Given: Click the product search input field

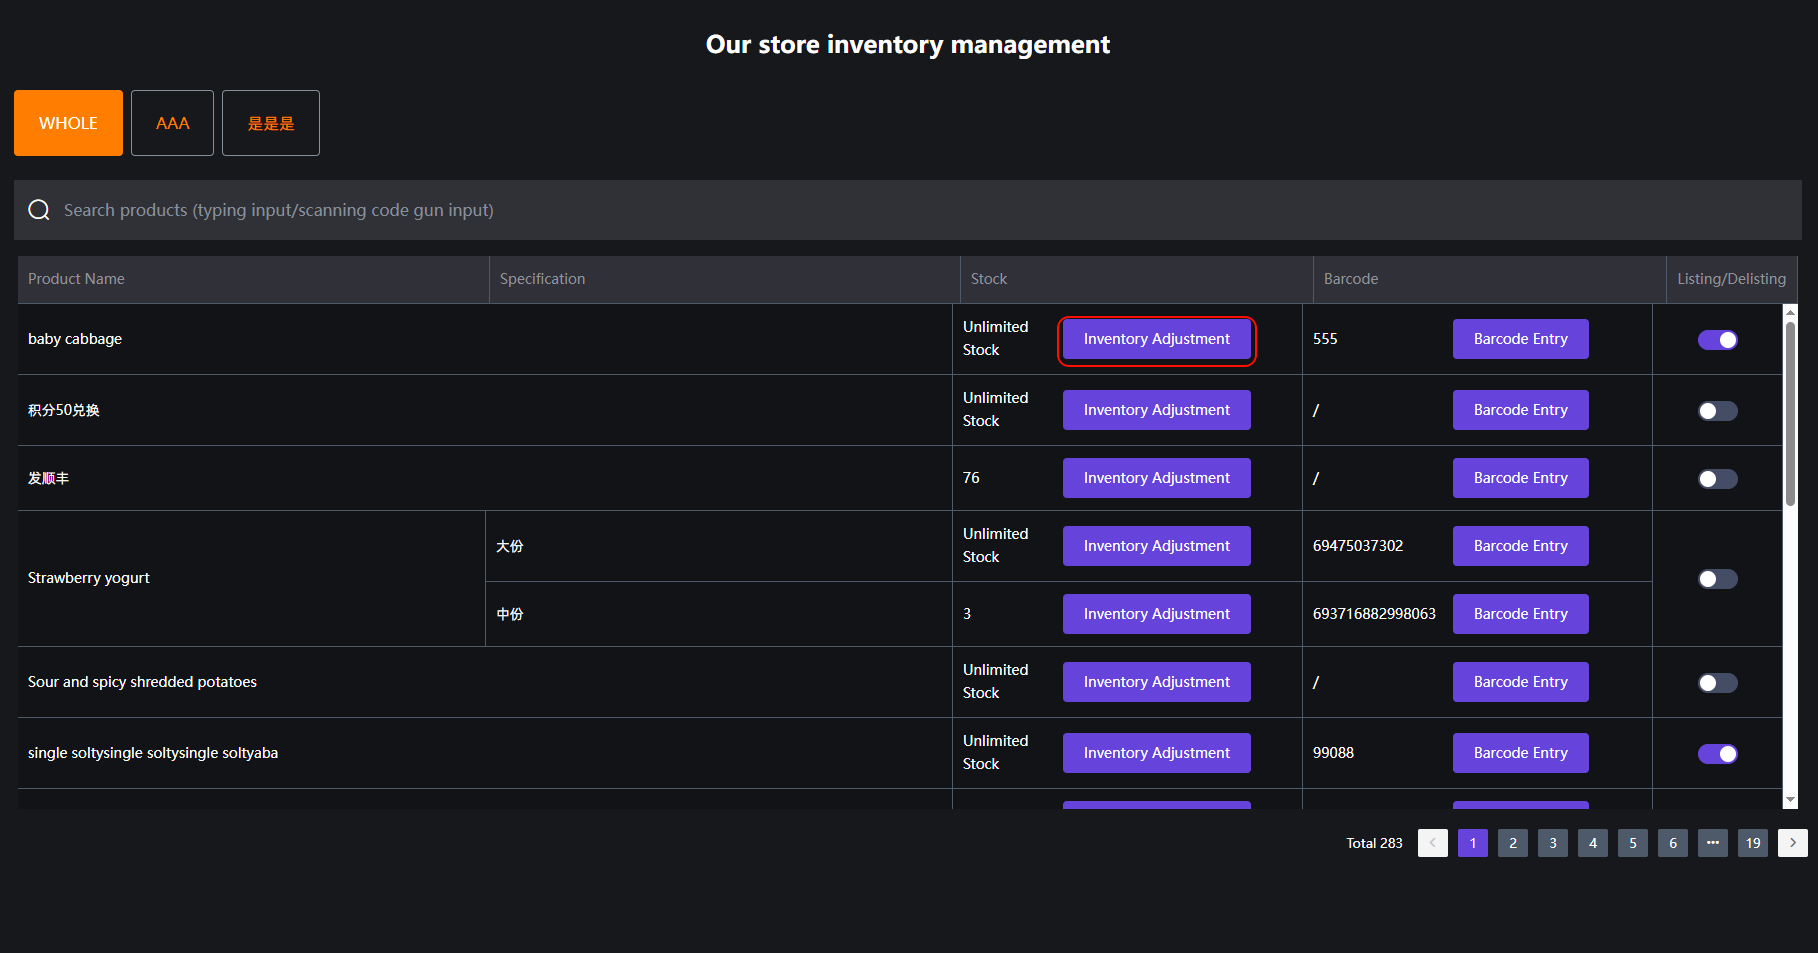Looking at the screenshot, I should (900, 210).
